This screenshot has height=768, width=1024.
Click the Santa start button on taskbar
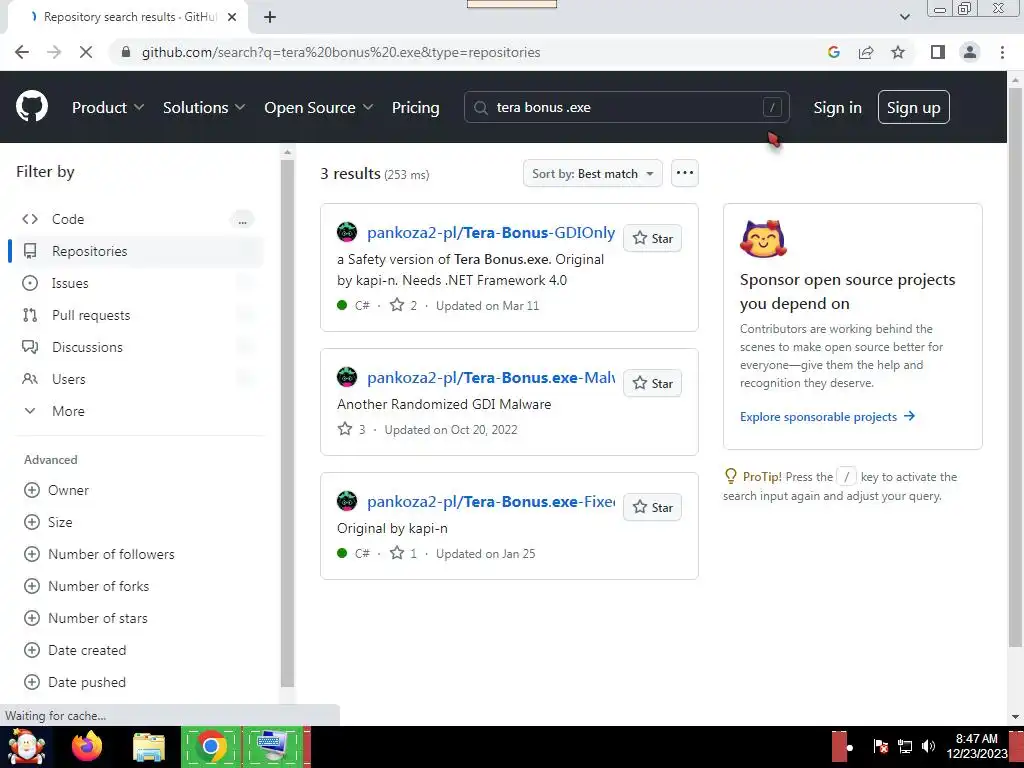(x=26, y=746)
